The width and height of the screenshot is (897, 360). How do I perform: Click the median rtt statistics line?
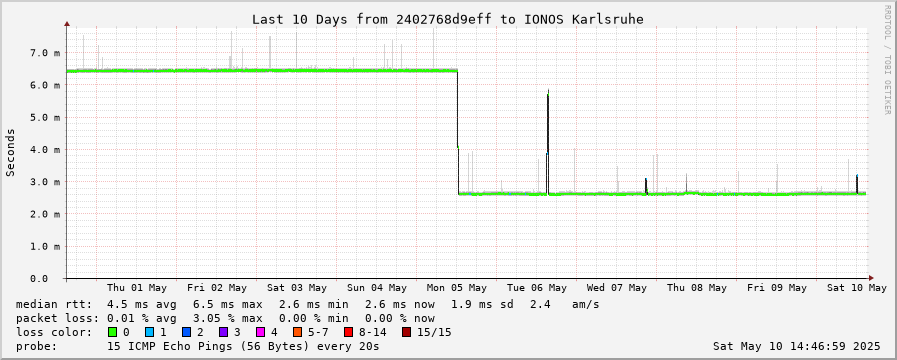click(x=308, y=304)
